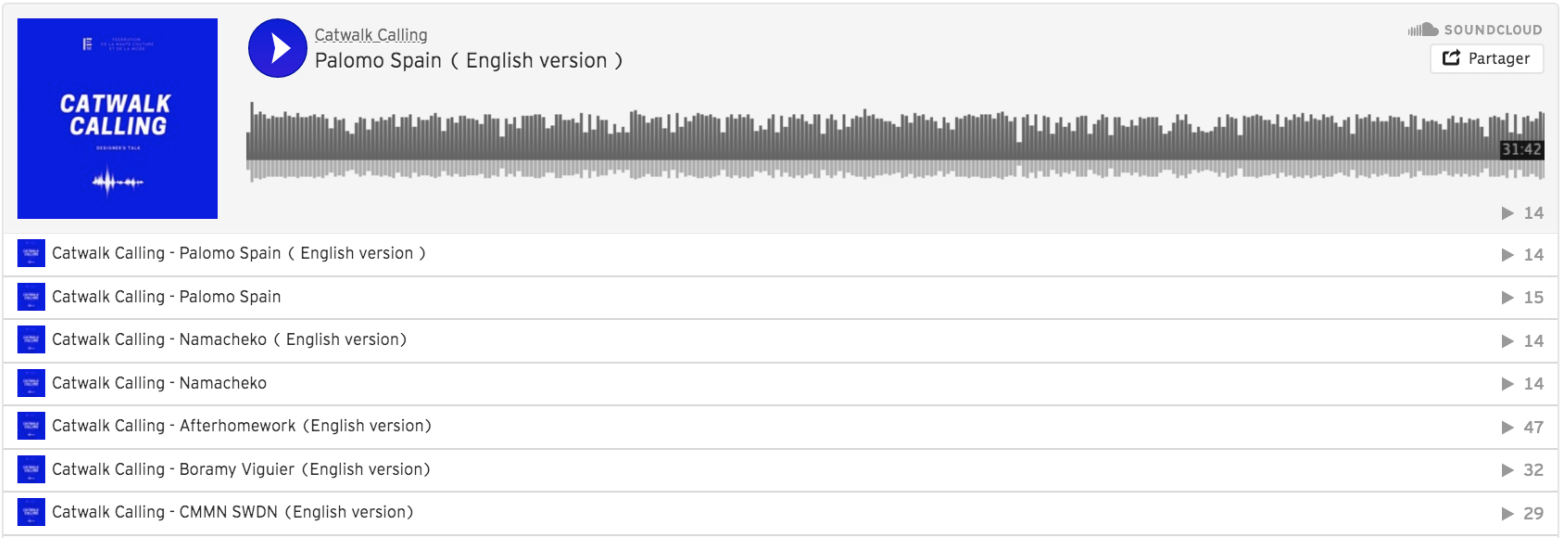Click the Partager share button

tap(1487, 59)
